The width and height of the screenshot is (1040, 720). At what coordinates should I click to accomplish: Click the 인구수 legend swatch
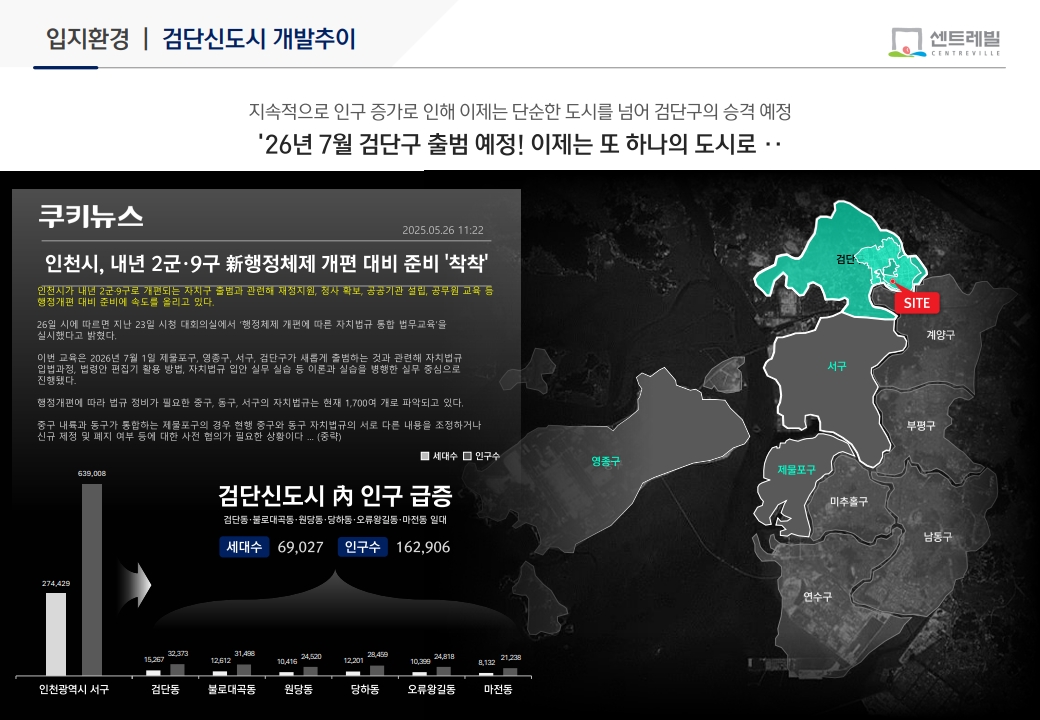(467, 456)
